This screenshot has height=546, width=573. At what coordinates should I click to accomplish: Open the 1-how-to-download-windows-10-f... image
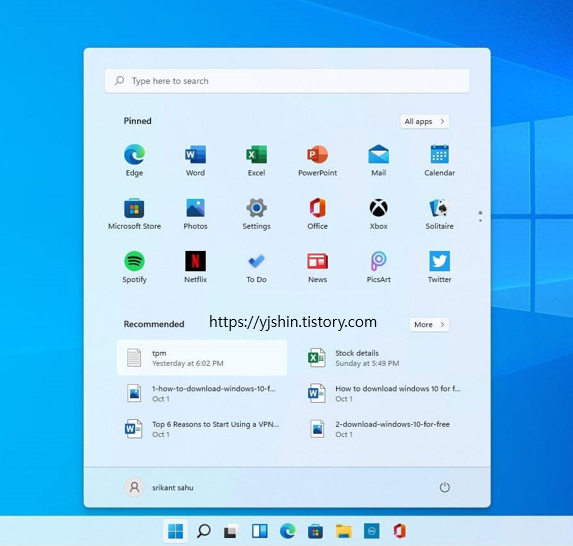click(x=202, y=393)
